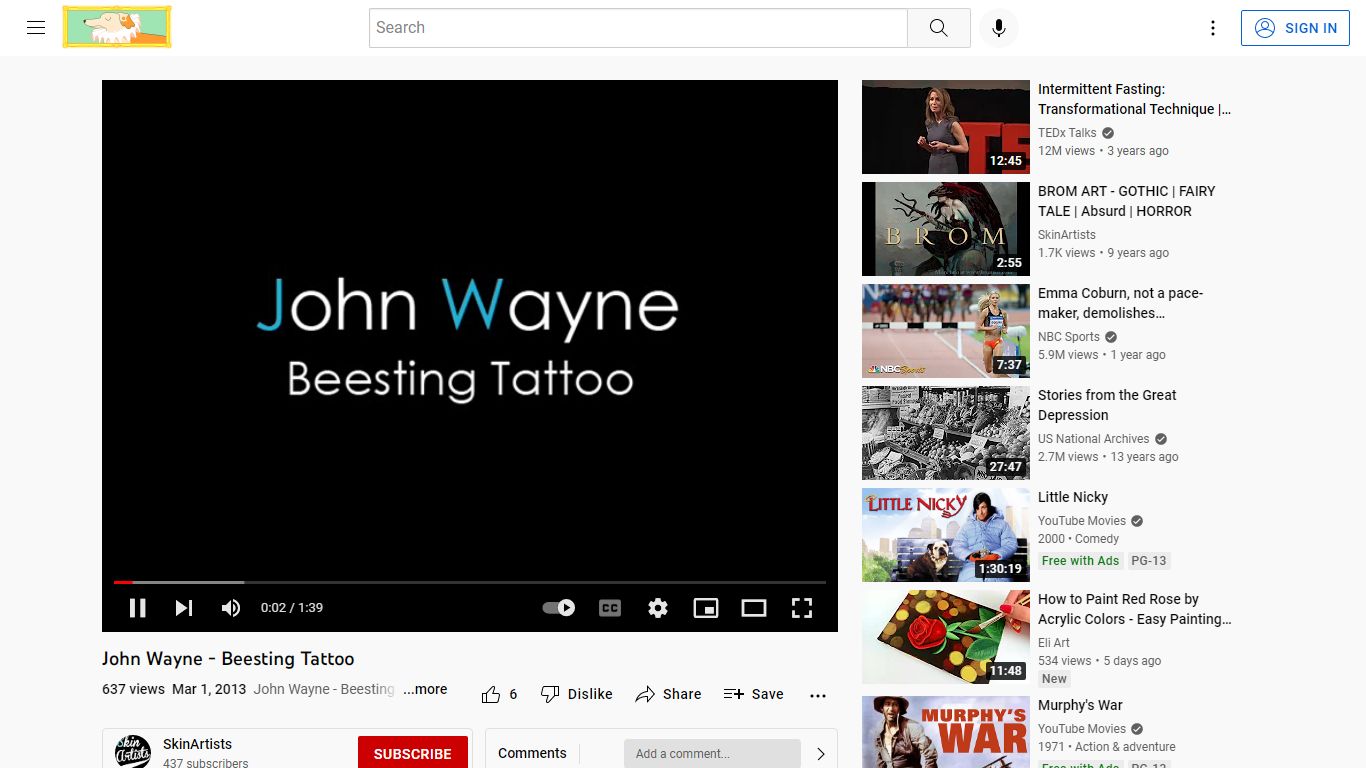This screenshot has height=768, width=1366.
Task: Visit Eli Art channel
Action: [1054, 643]
